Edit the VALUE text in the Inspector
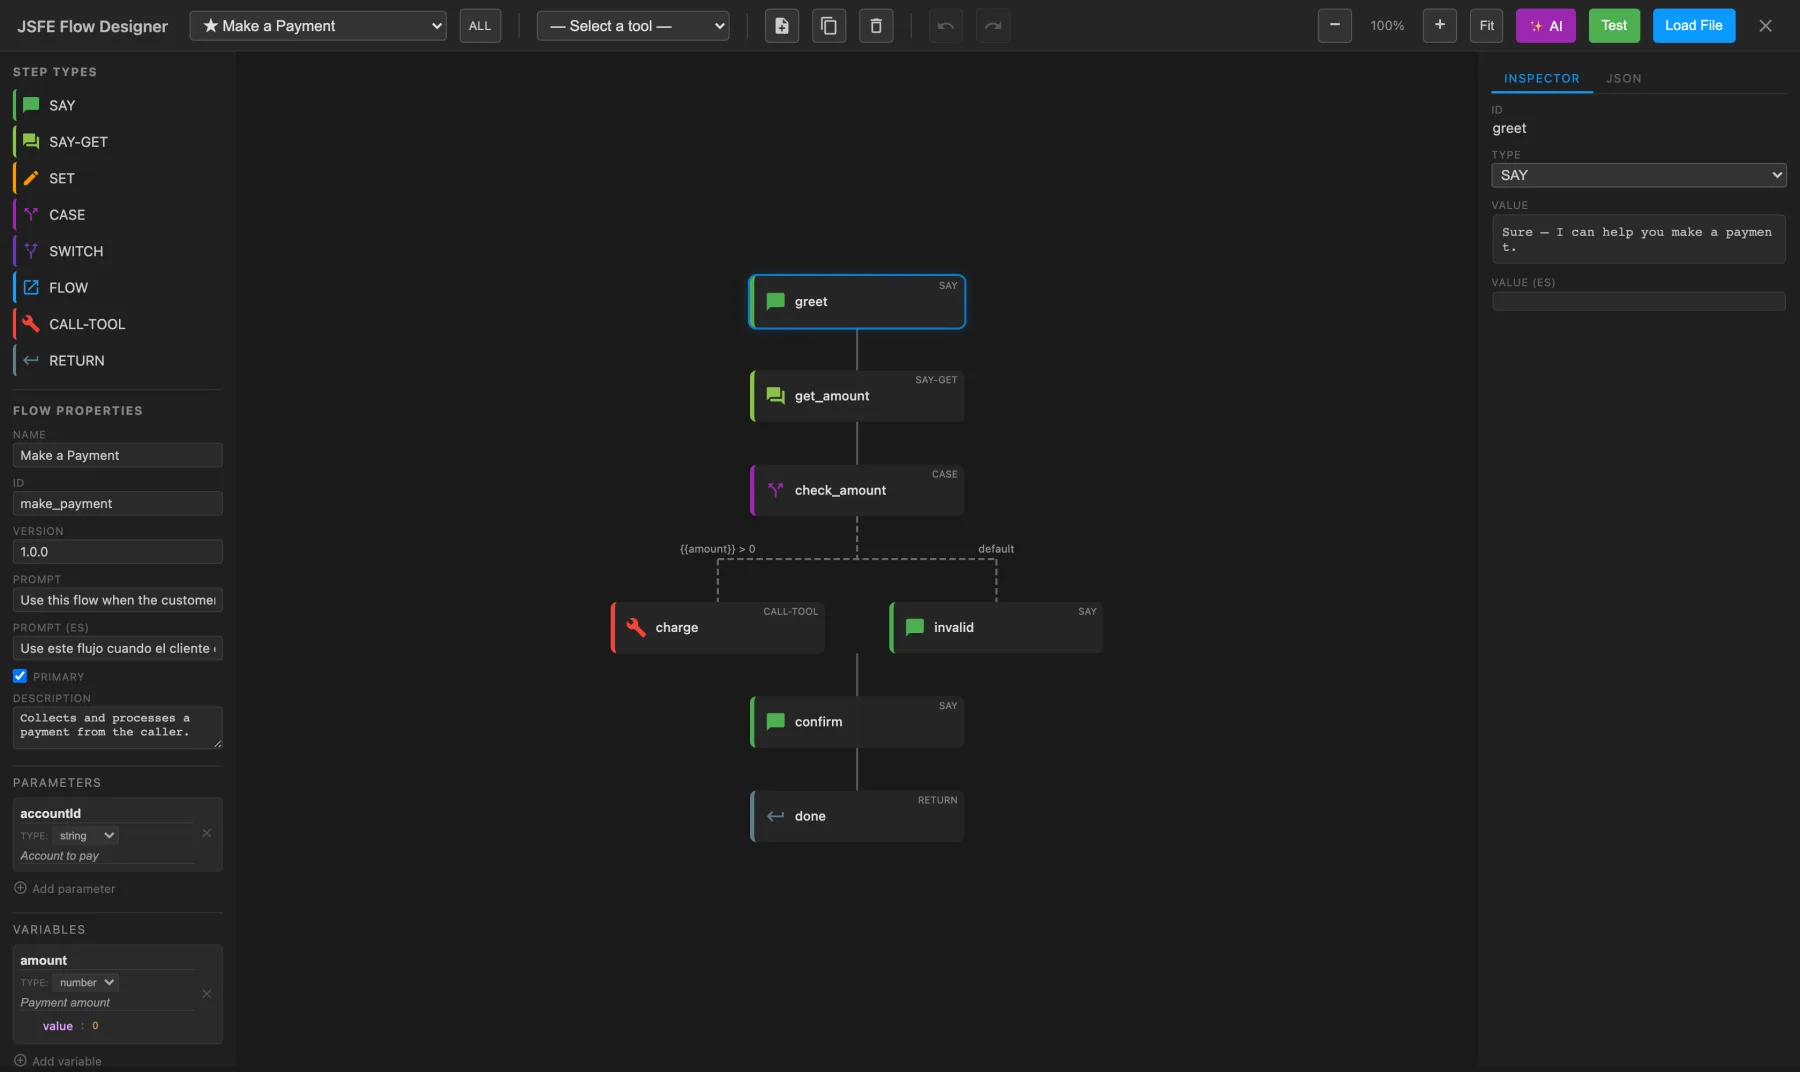 (x=1638, y=239)
